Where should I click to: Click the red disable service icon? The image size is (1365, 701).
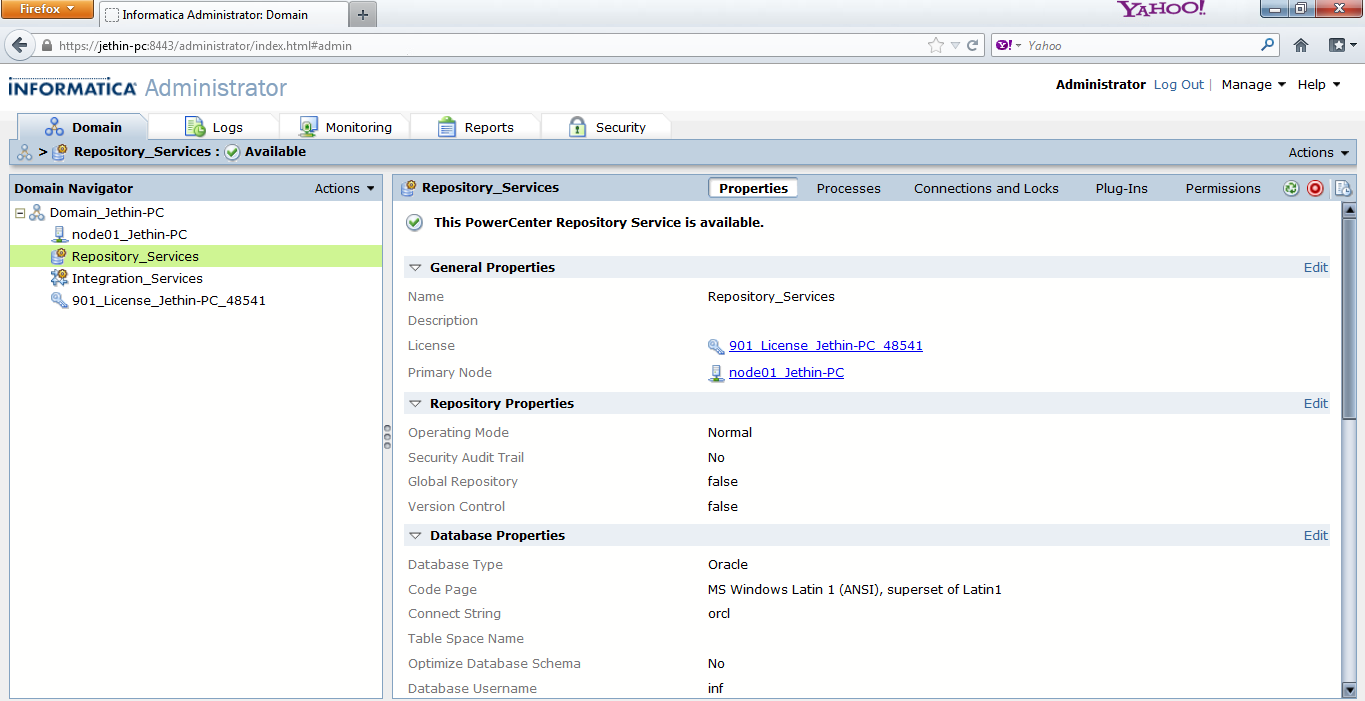(1315, 188)
